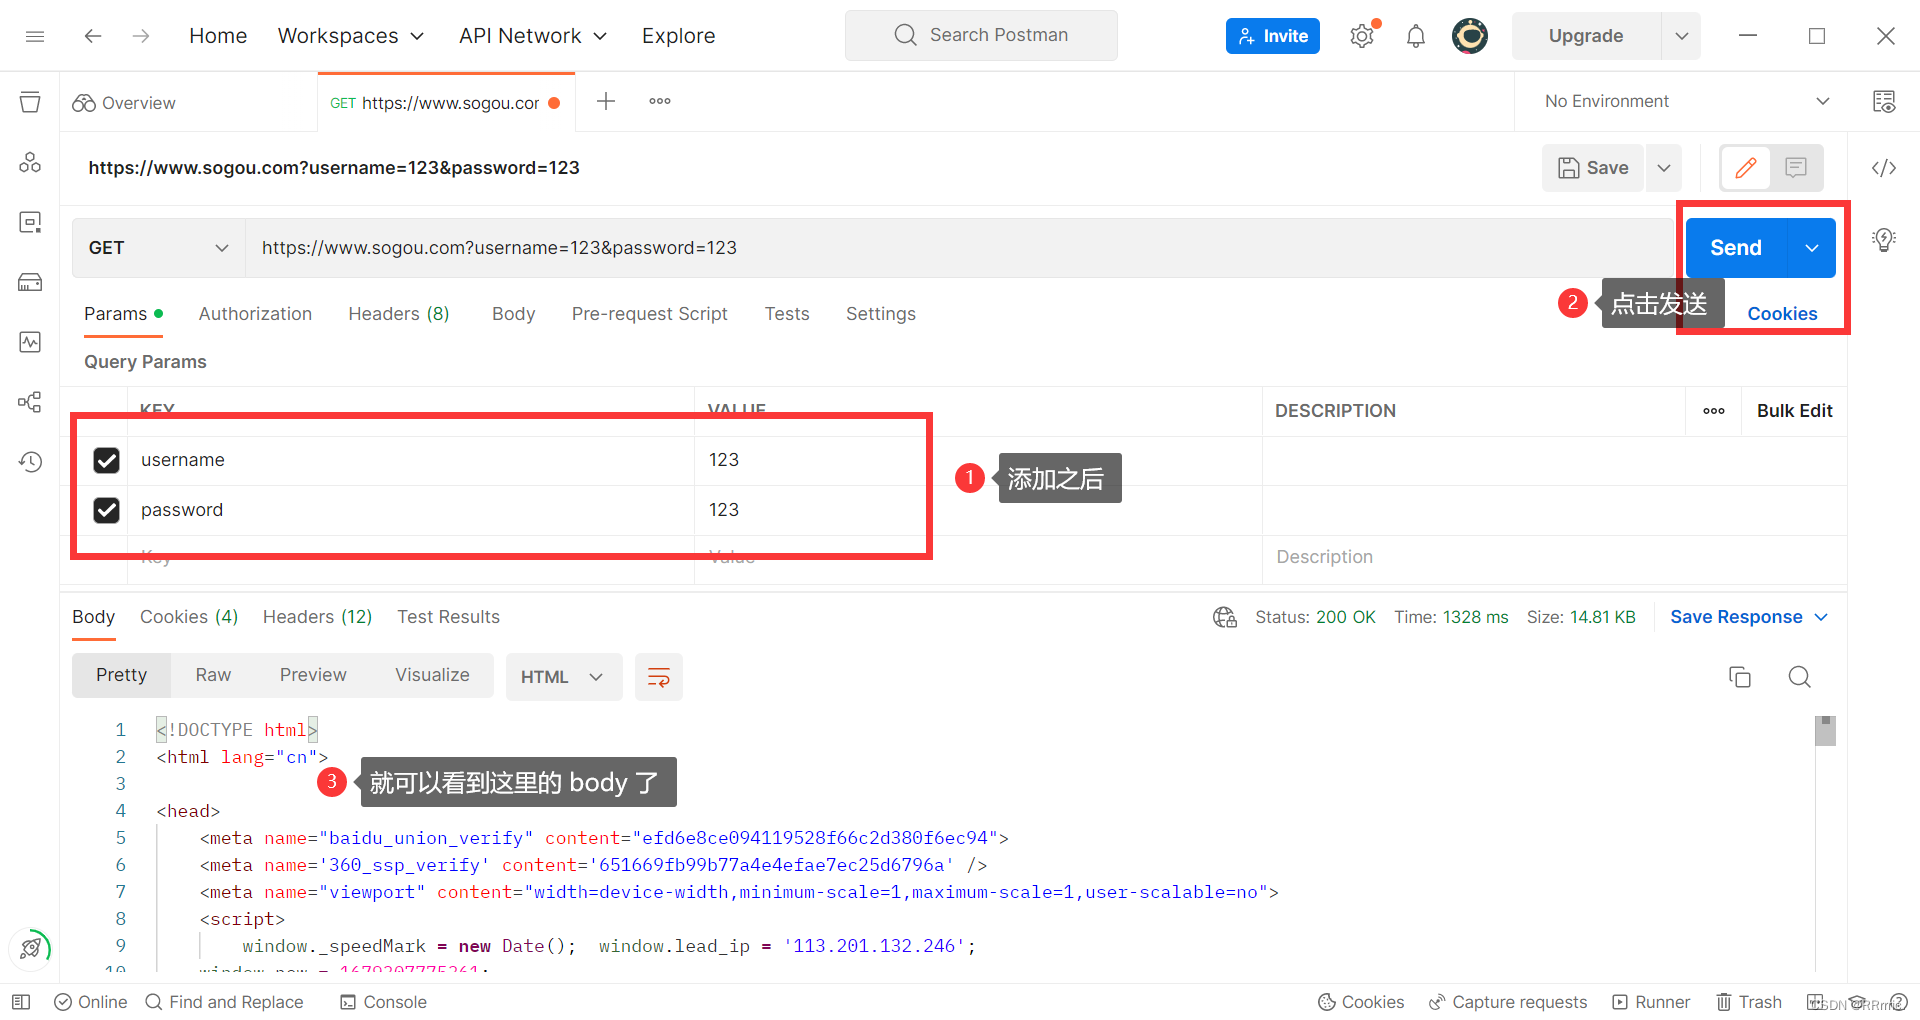Open Find and Replace
Viewport: 1920px width, 1020px height.
pyautogui.click(x=224, y=1002)
